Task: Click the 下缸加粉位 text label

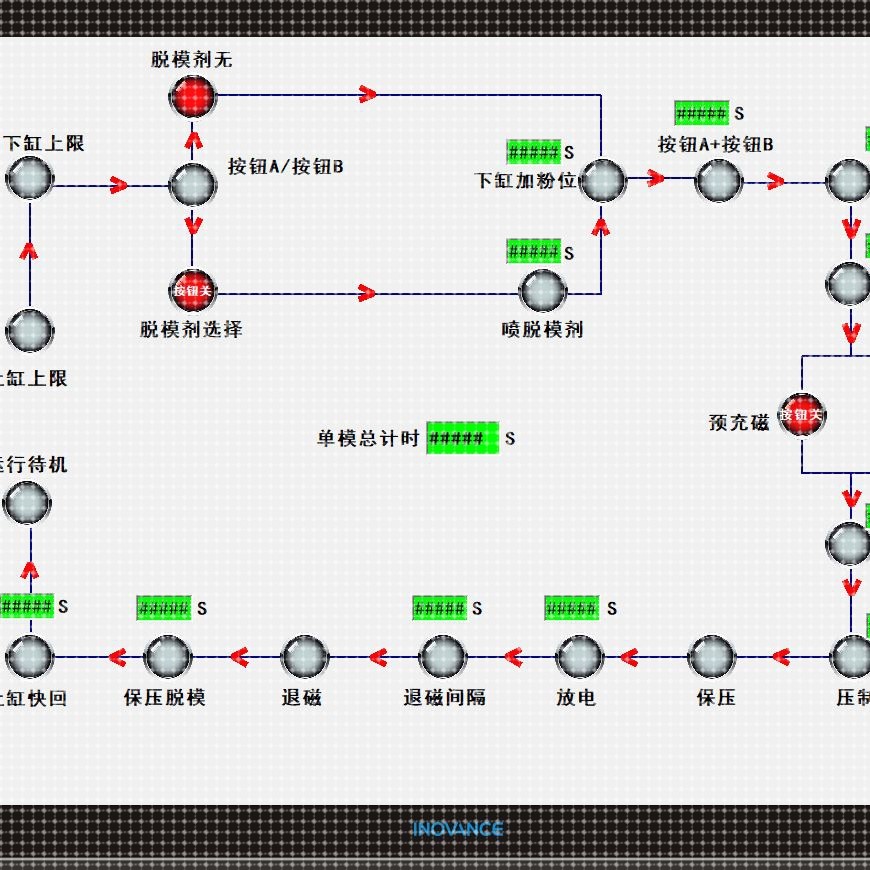Action: pos(525,180)
